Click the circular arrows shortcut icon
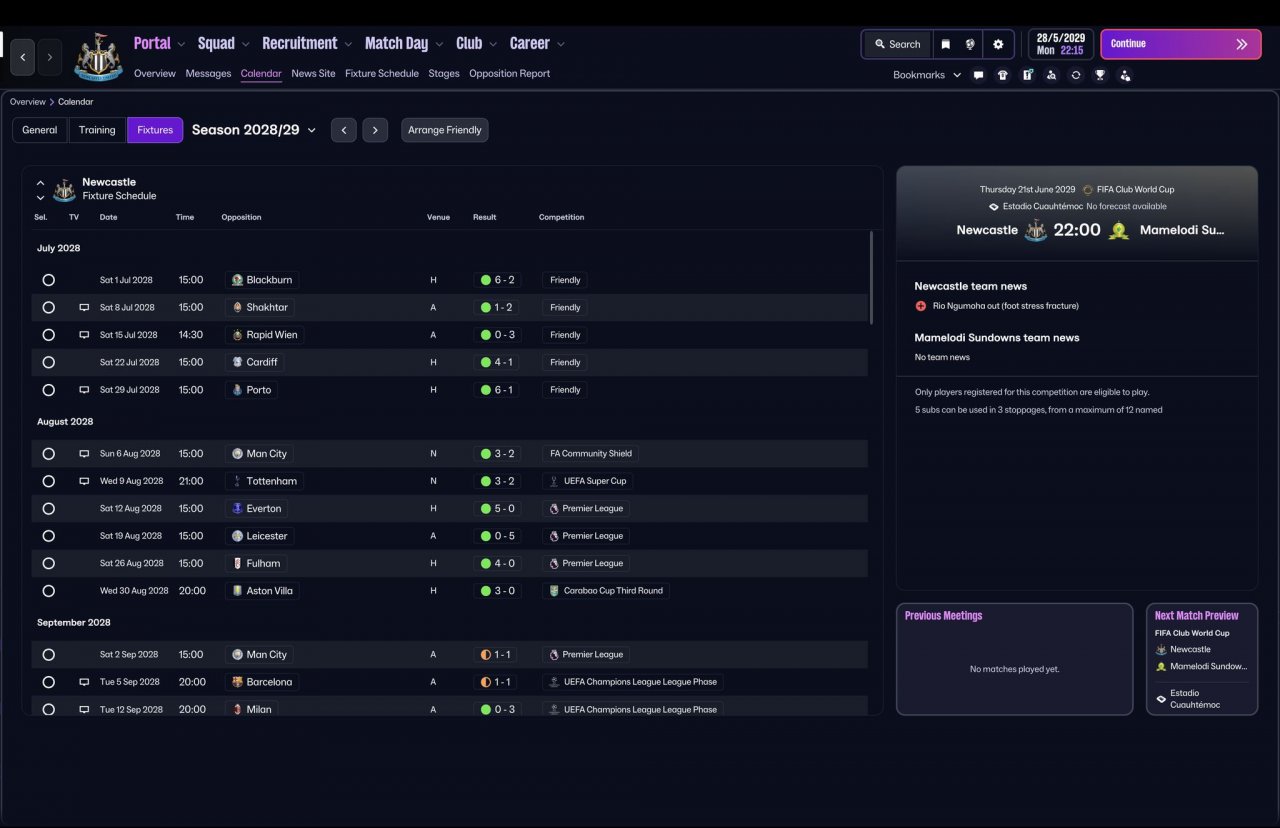Image resolution: width=1280 pixels, height=828 pixels. point(1076,75)
